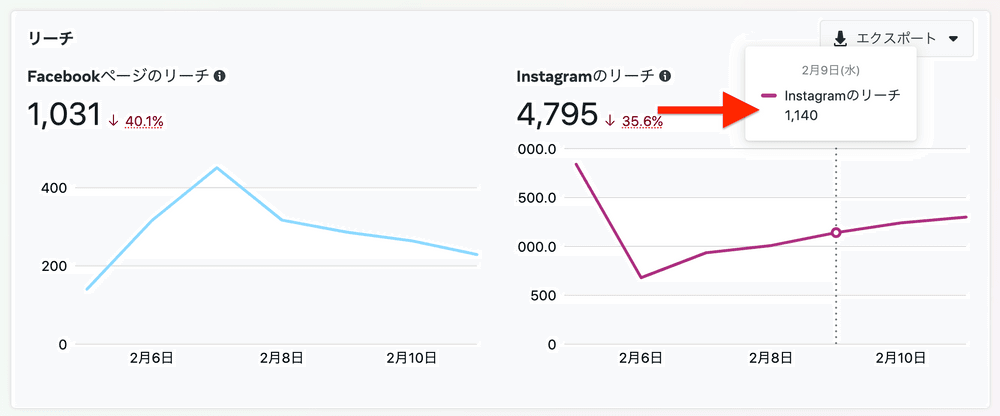Click the purple legend swatch in tooltip

pyautogui.click(x=769, y=96)
